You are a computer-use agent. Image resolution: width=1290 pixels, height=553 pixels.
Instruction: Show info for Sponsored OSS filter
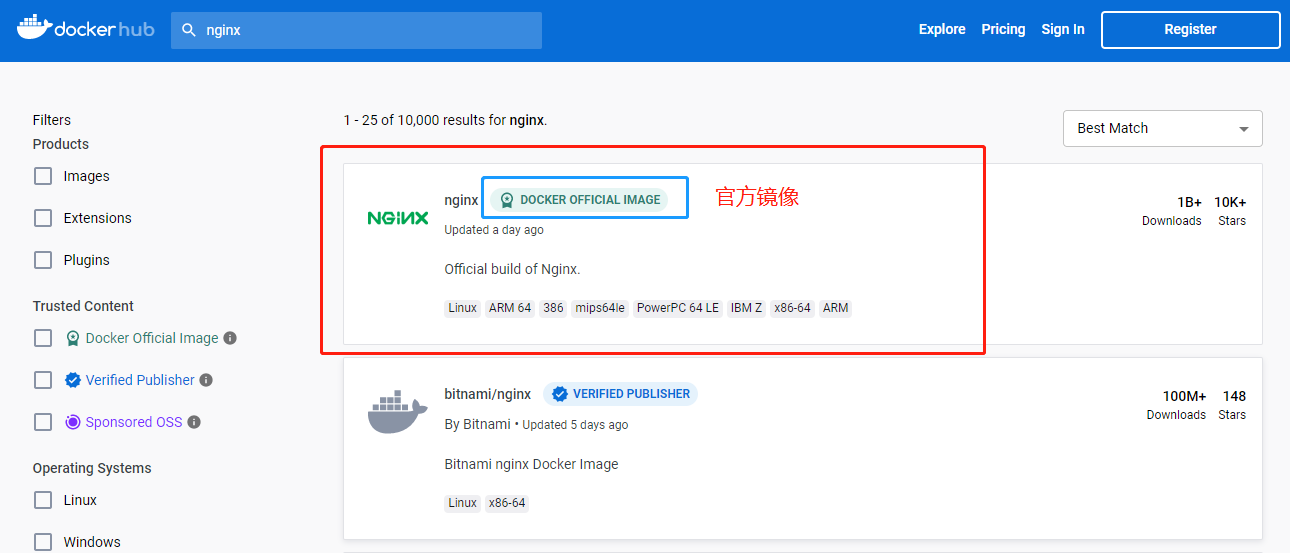click(194, 422)
